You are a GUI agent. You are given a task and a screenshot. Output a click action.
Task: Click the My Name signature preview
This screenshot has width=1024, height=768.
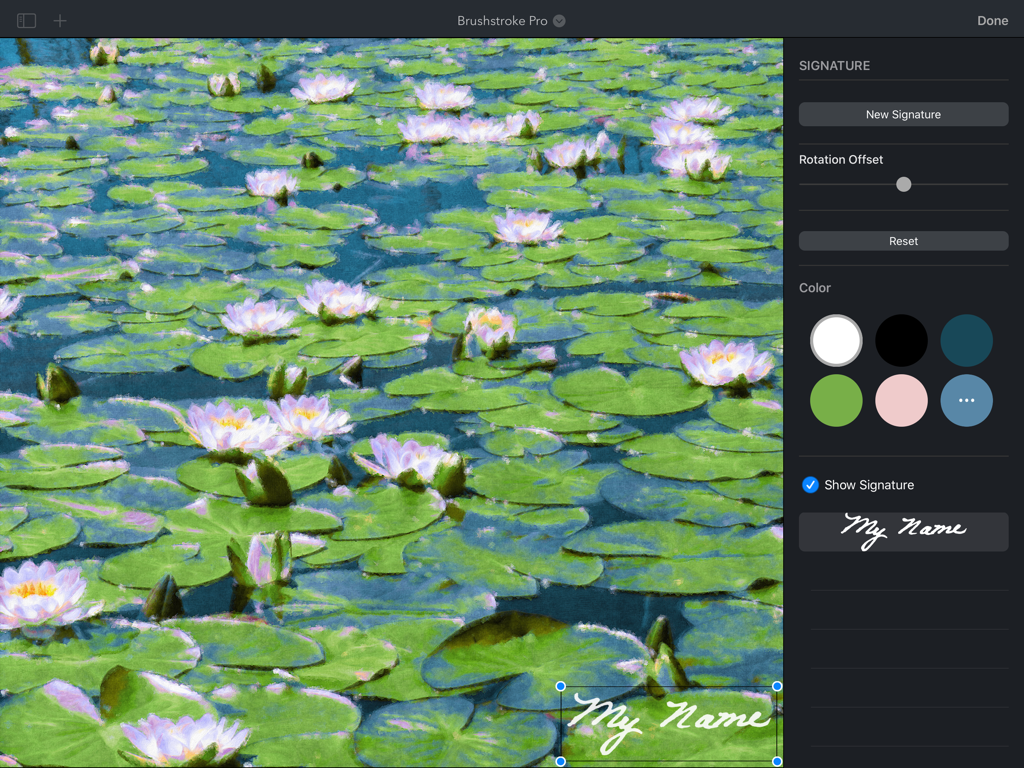[903, 531]
